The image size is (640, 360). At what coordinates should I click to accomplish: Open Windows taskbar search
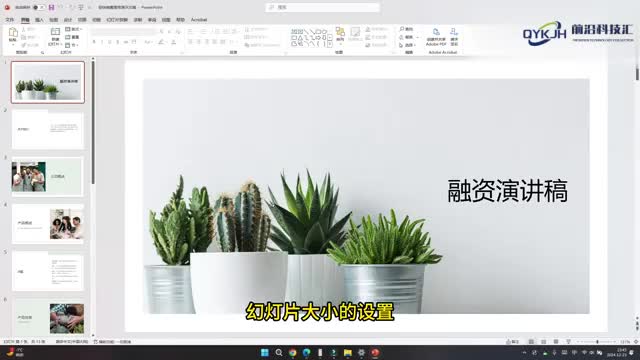[279, 352]
